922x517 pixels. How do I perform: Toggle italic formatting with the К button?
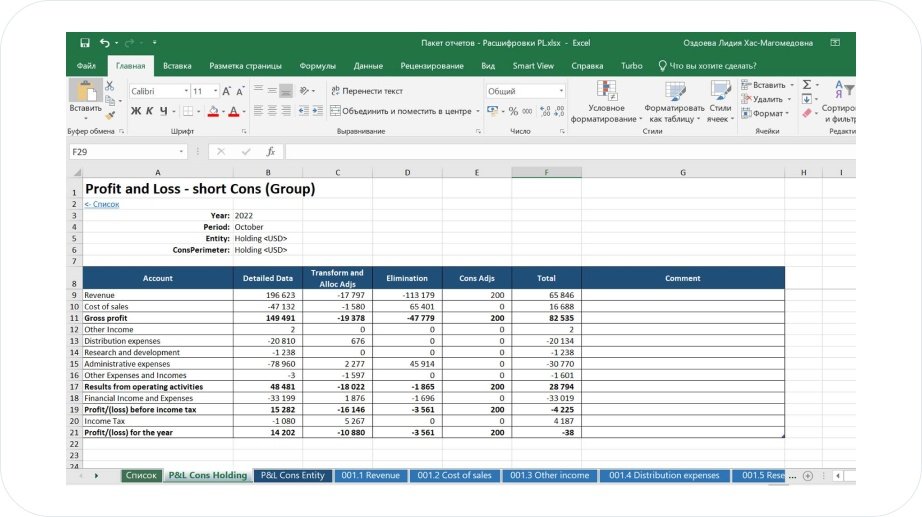(149, 111)
